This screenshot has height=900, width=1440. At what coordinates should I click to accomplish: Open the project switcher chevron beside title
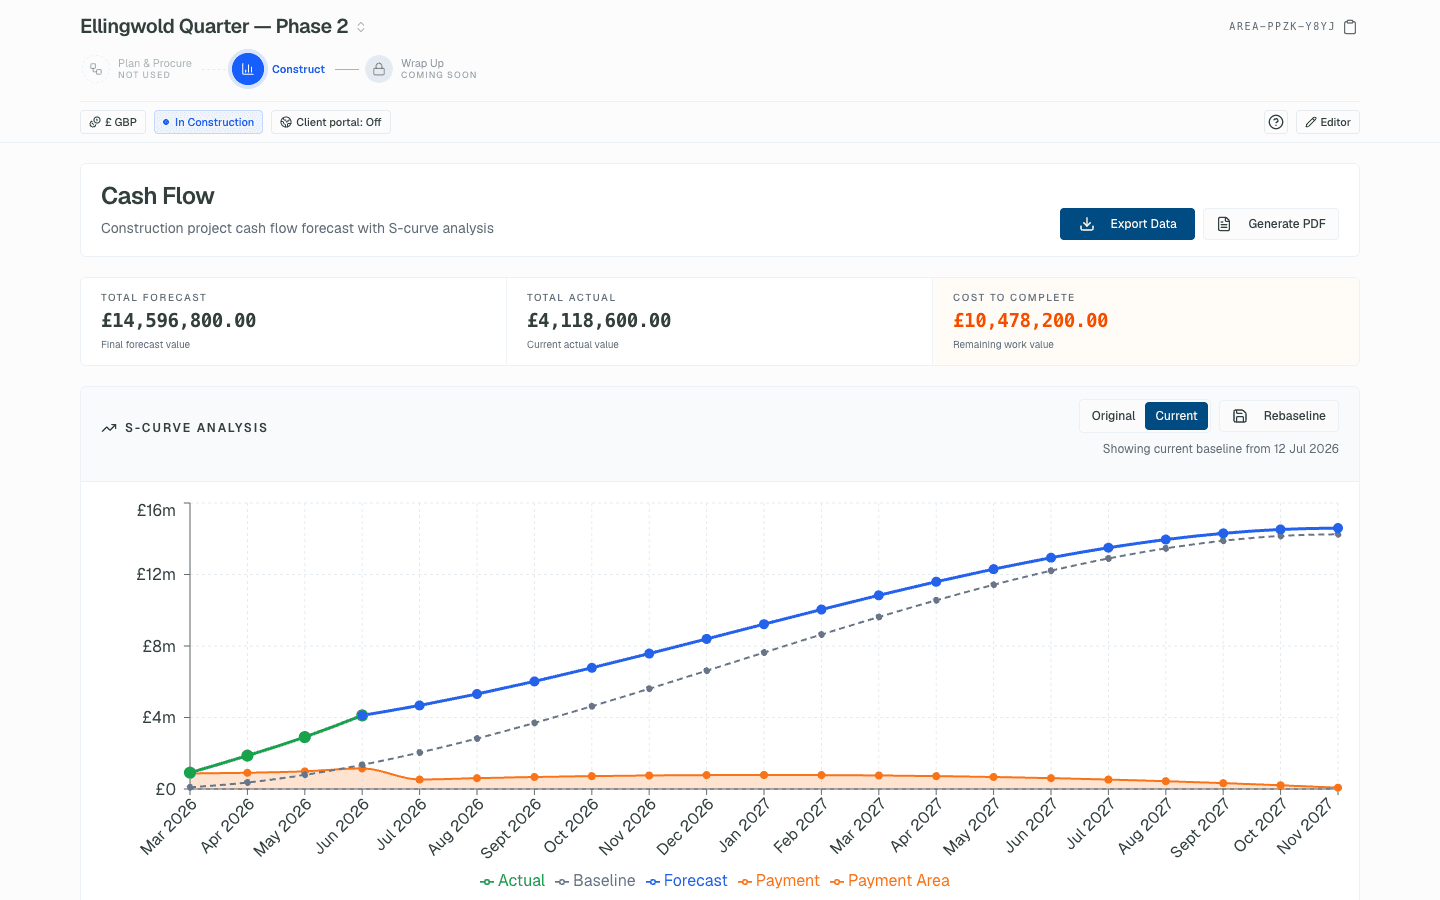coord(361,27)
